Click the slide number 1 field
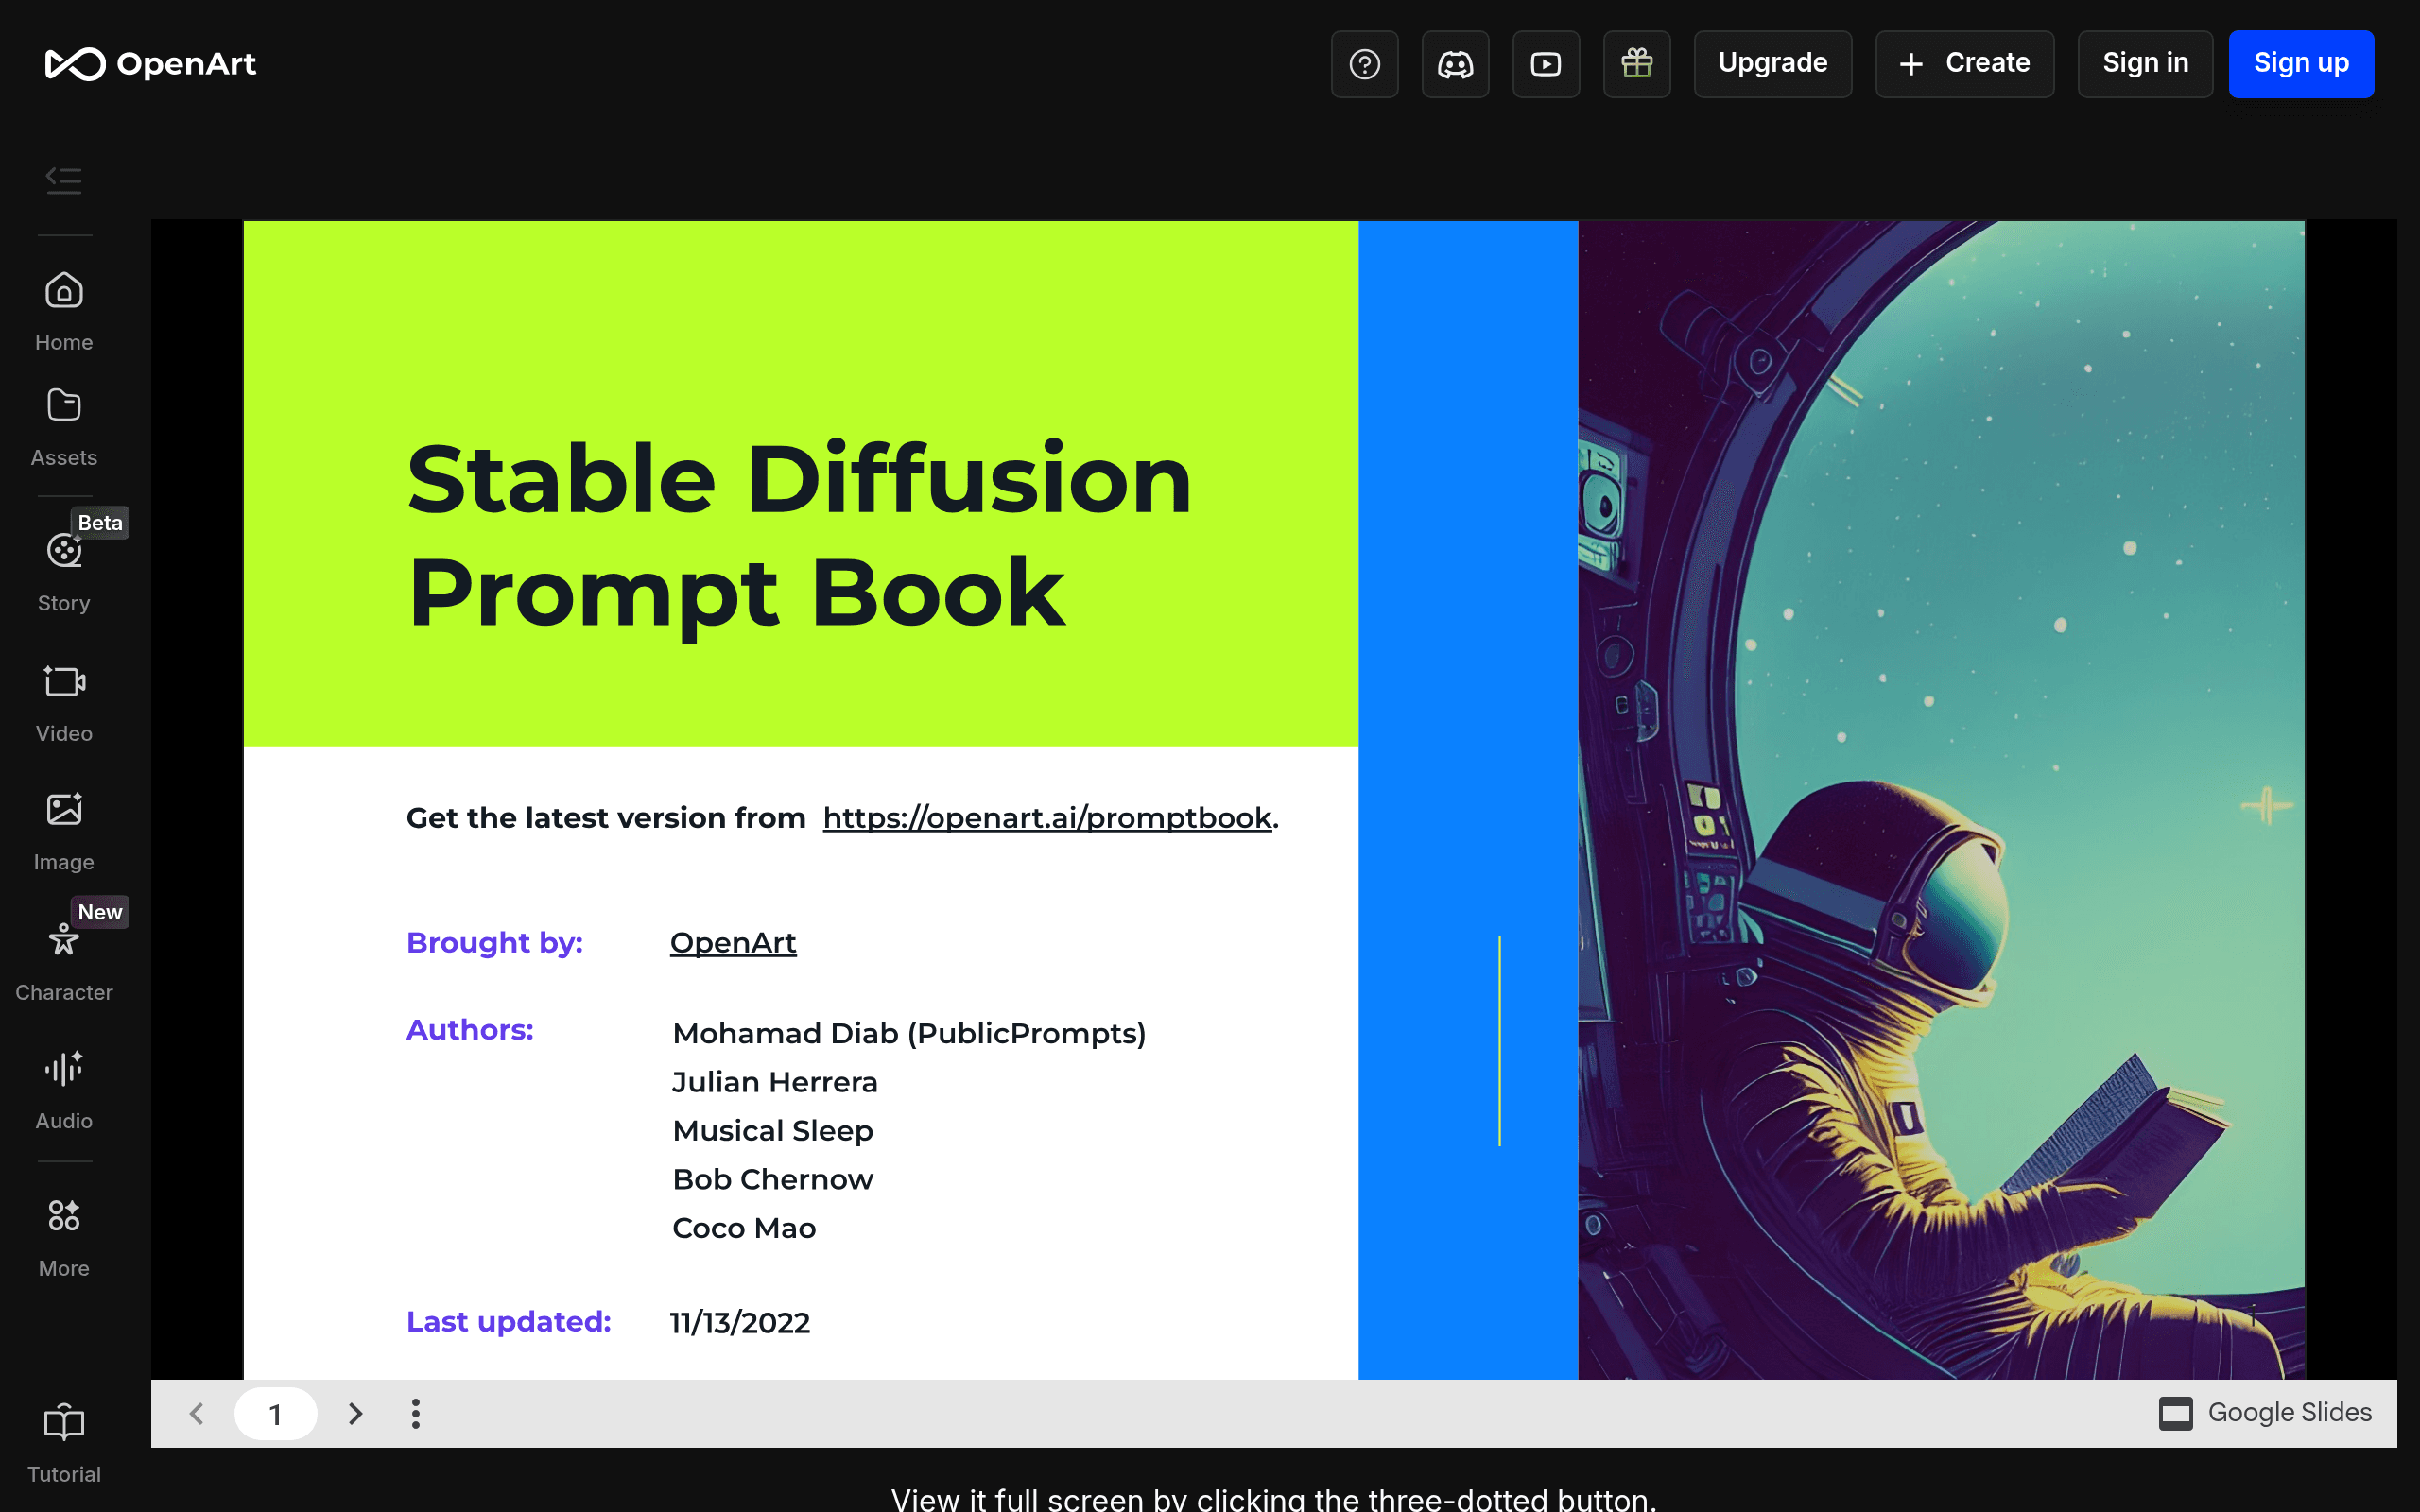2420x1512 pixels. (x=275, y=1413)
